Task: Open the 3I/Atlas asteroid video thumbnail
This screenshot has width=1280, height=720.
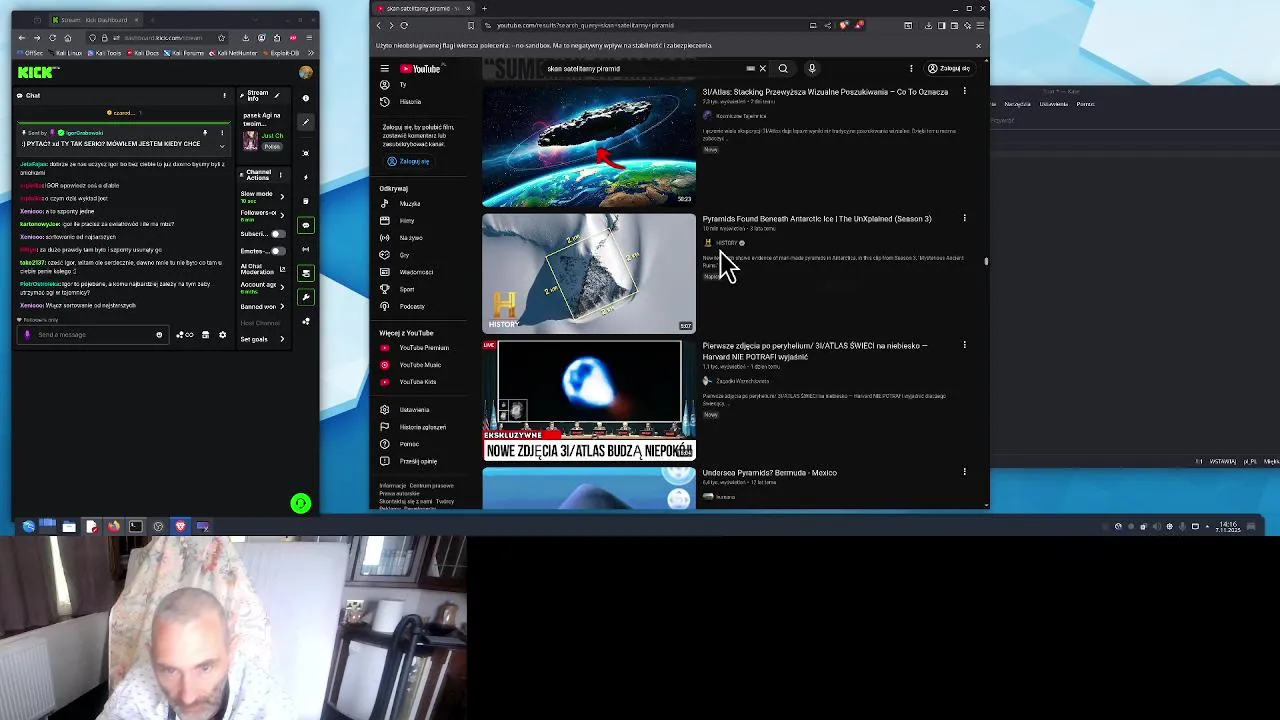Action: (x=589, y=147)
